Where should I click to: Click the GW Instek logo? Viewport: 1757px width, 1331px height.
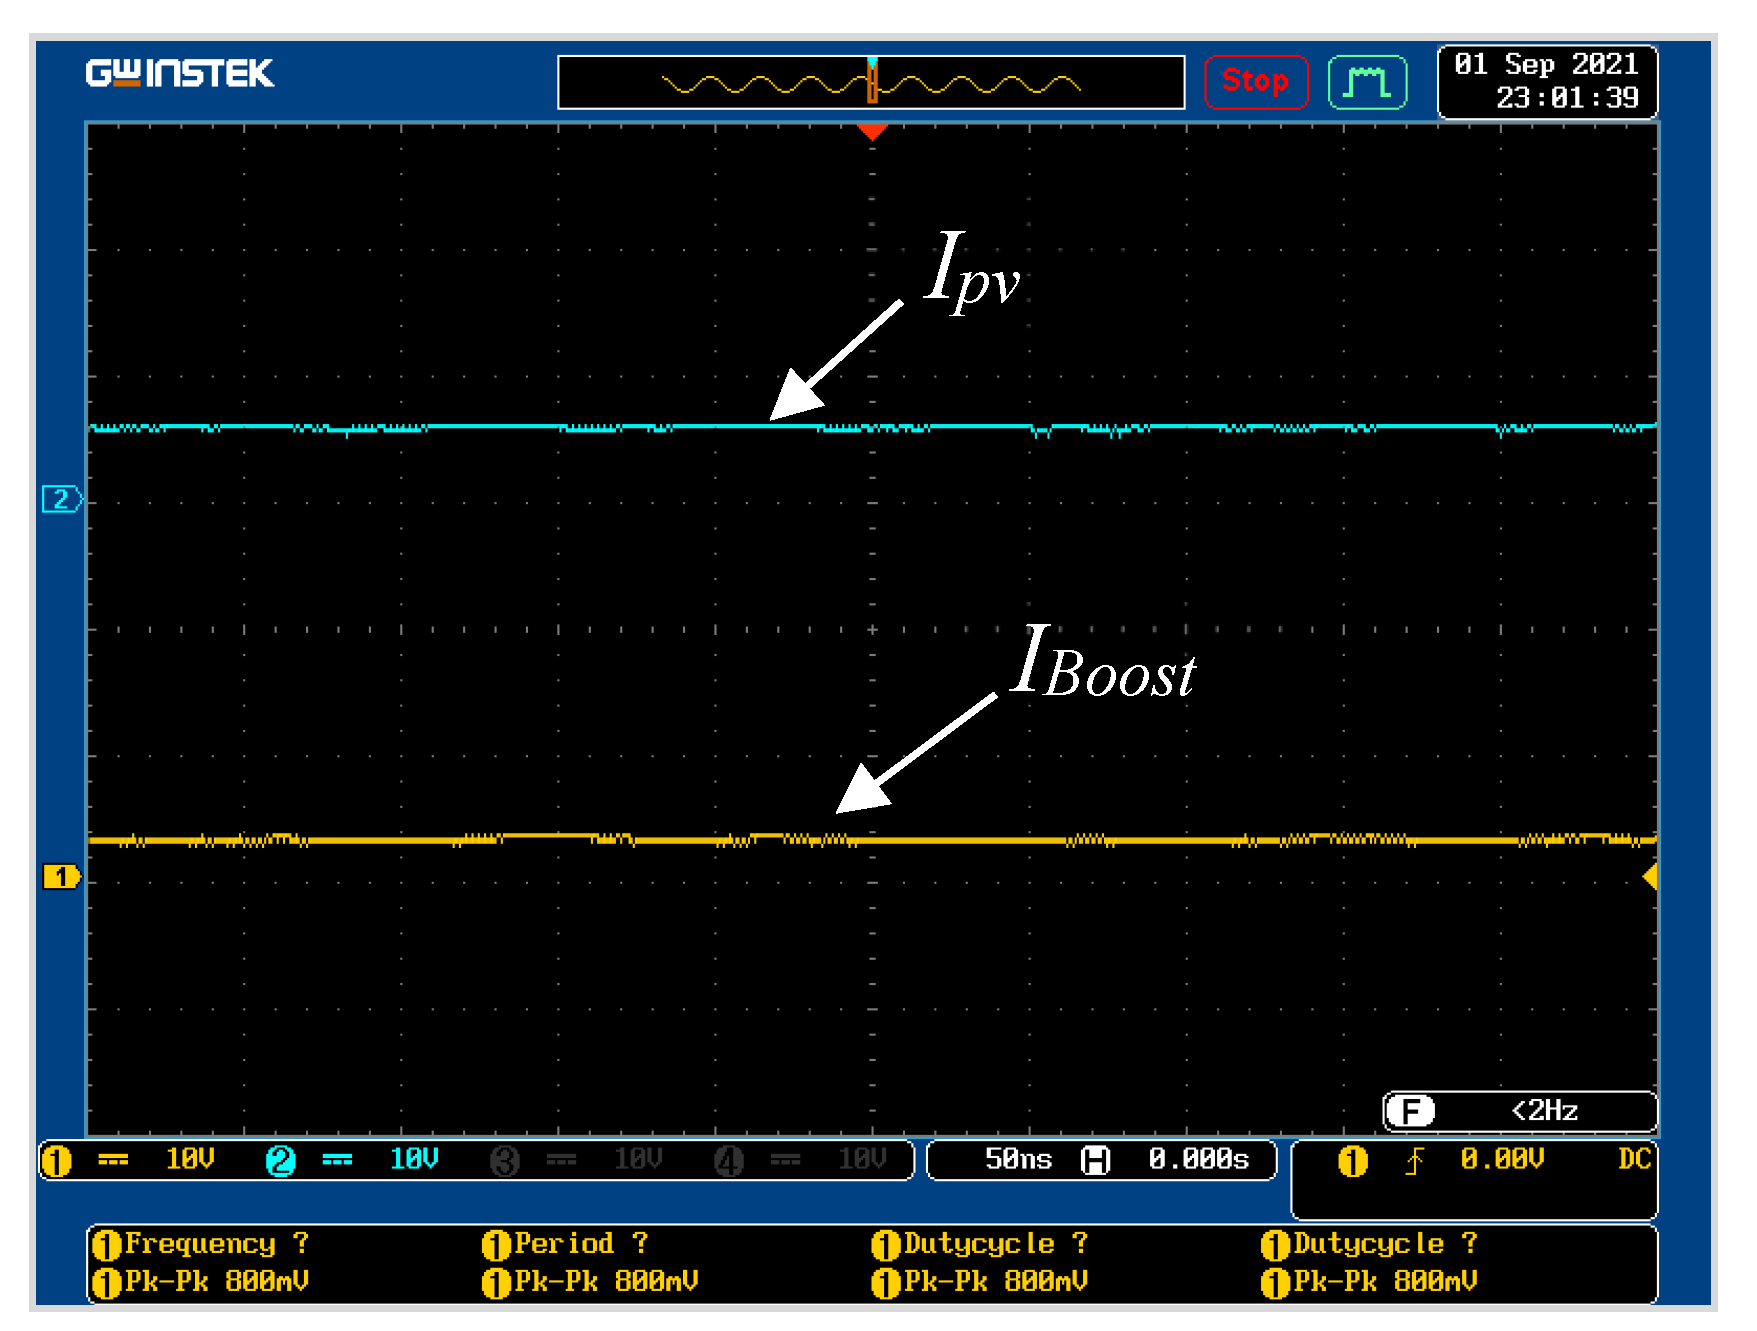click(x=179, y=74)
